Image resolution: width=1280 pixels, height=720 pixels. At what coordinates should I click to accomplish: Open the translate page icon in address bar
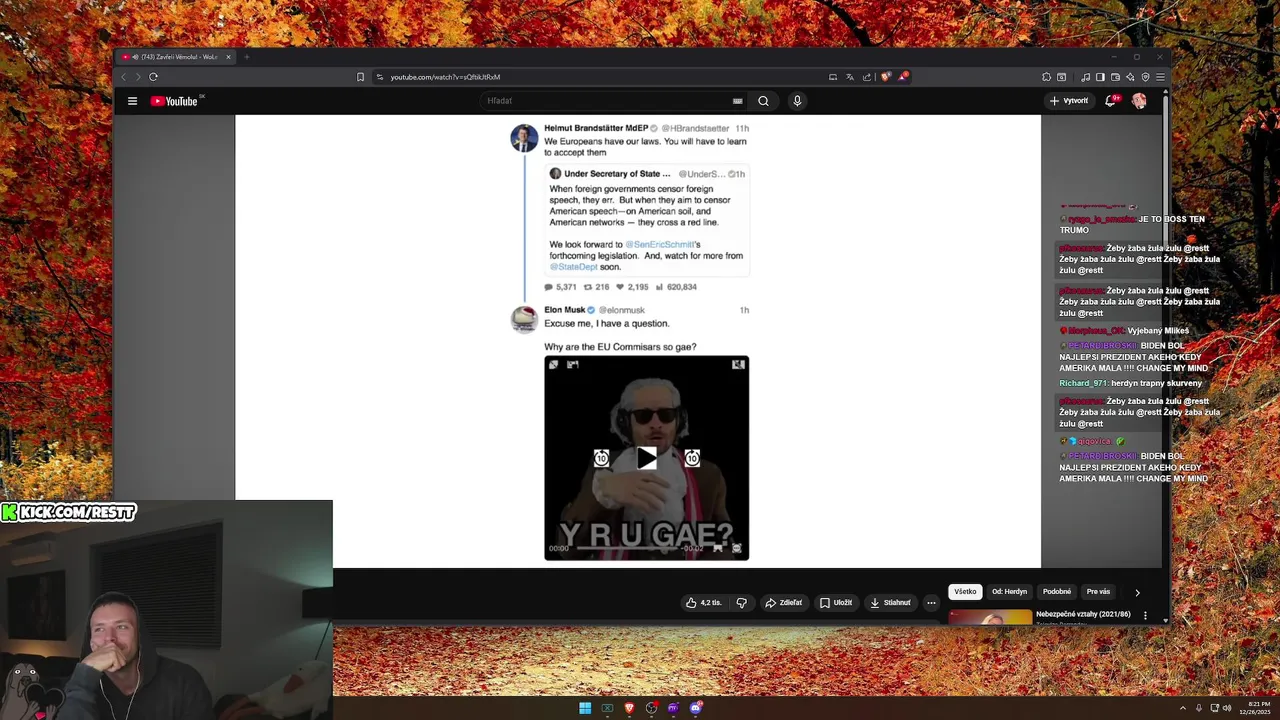pyautogui.click(x=850, y=77)
